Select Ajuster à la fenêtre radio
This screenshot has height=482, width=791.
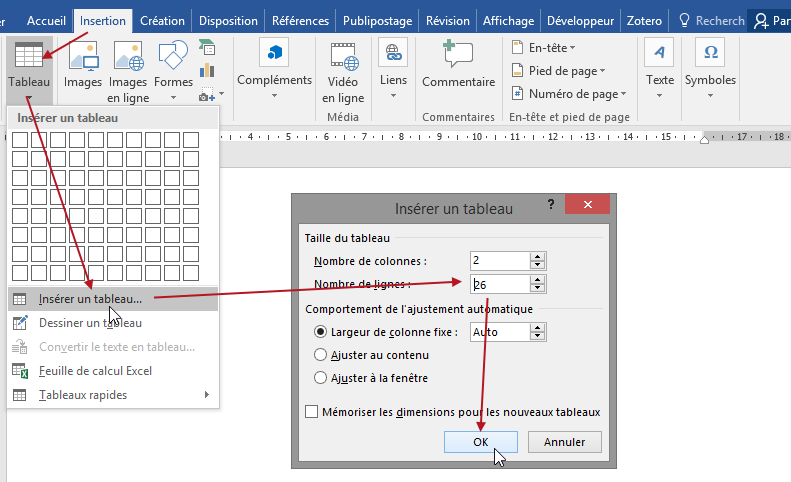[320, 378]
